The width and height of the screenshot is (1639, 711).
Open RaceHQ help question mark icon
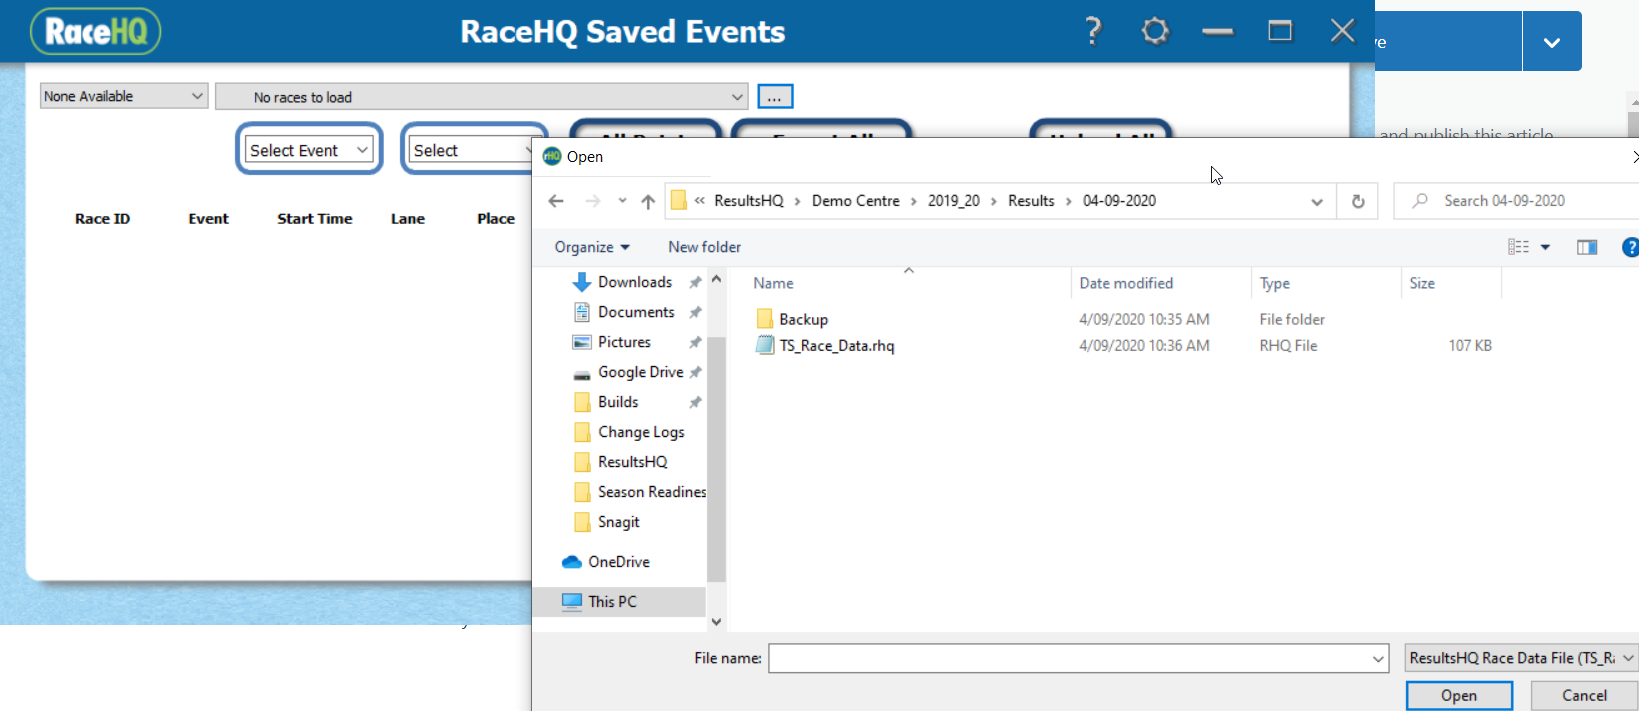[1093, 31]
